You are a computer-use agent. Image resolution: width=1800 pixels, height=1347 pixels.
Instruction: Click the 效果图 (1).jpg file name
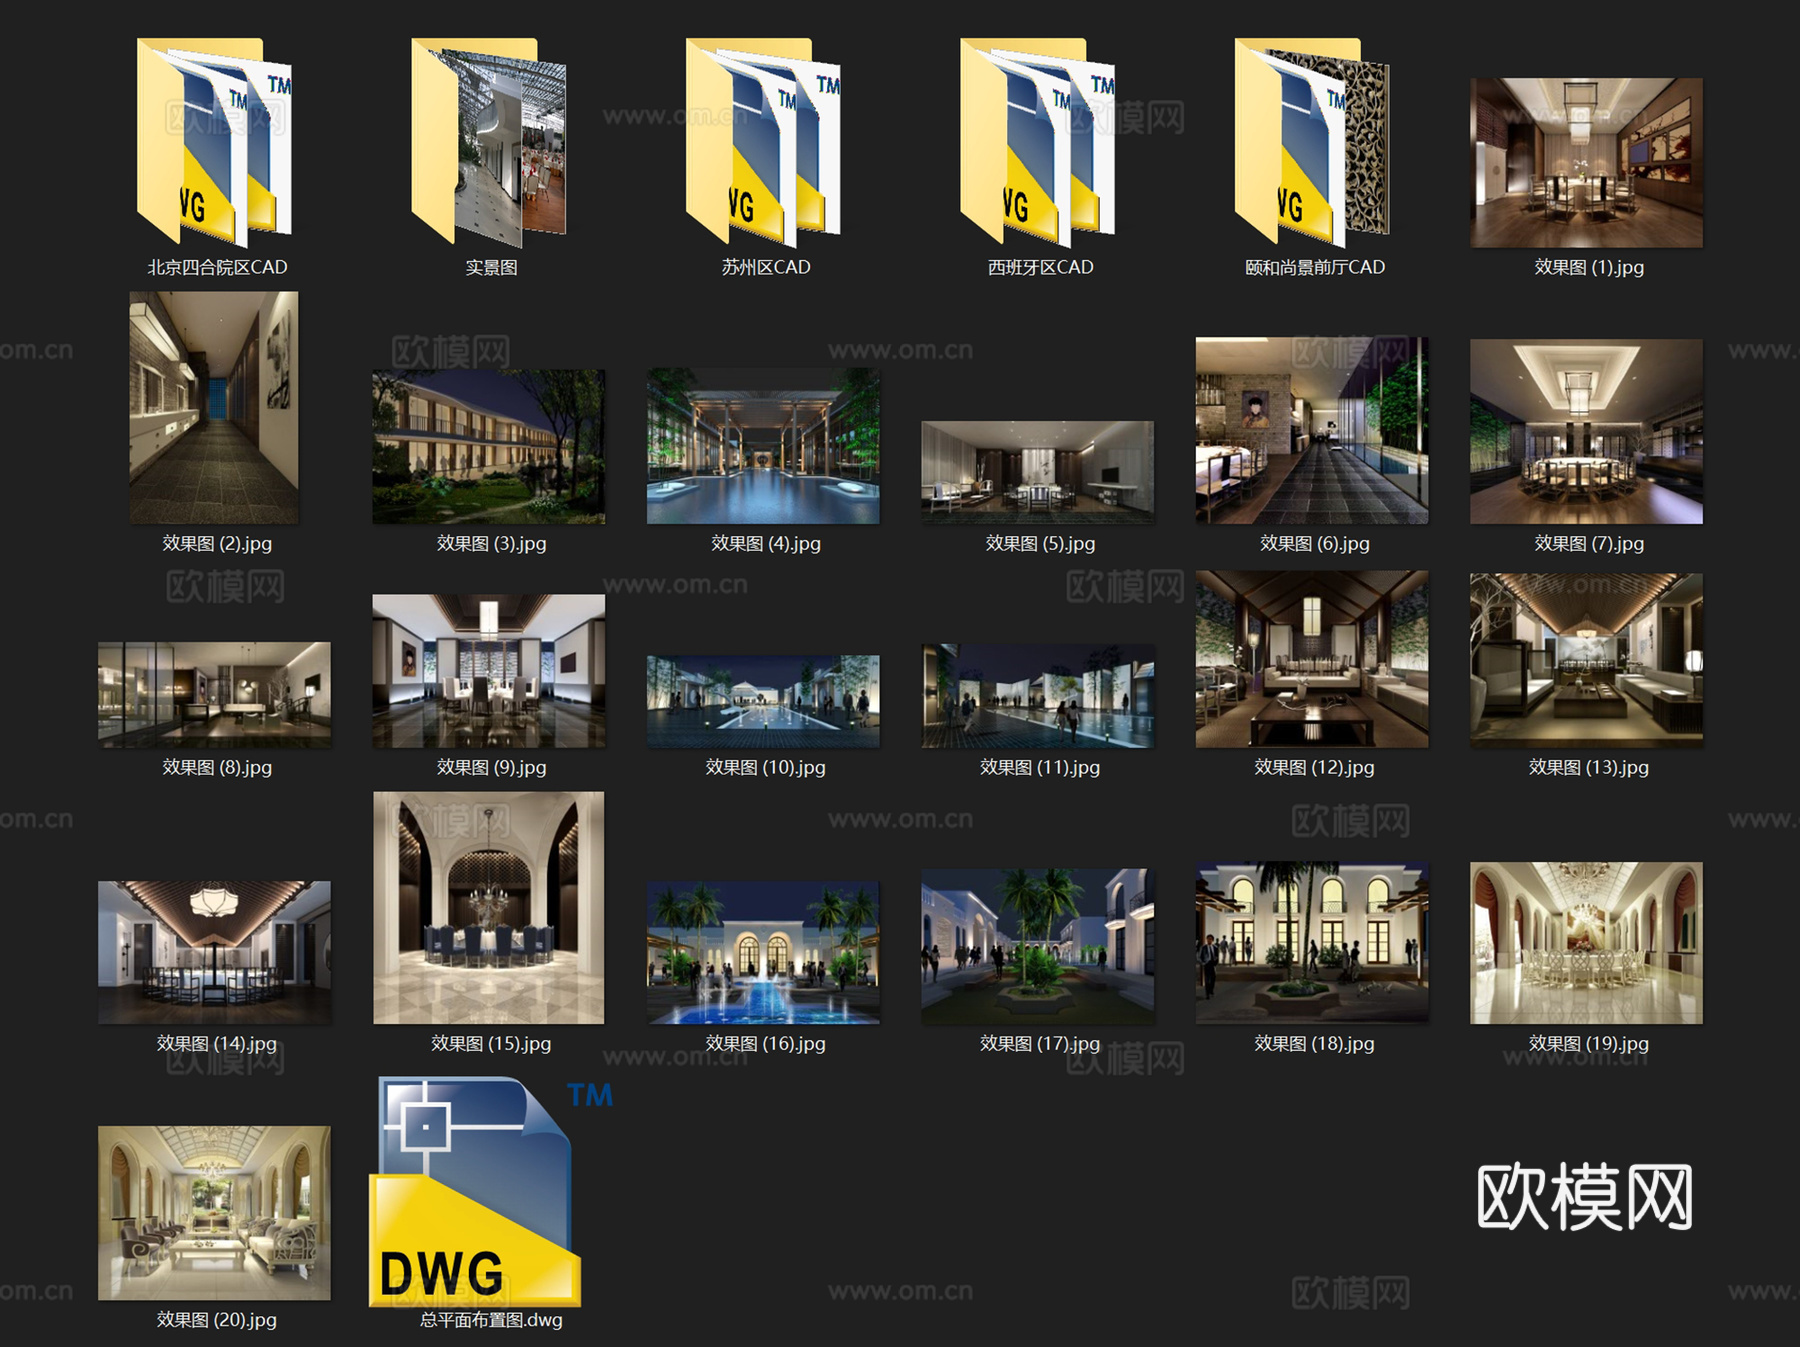point(1589,268)
